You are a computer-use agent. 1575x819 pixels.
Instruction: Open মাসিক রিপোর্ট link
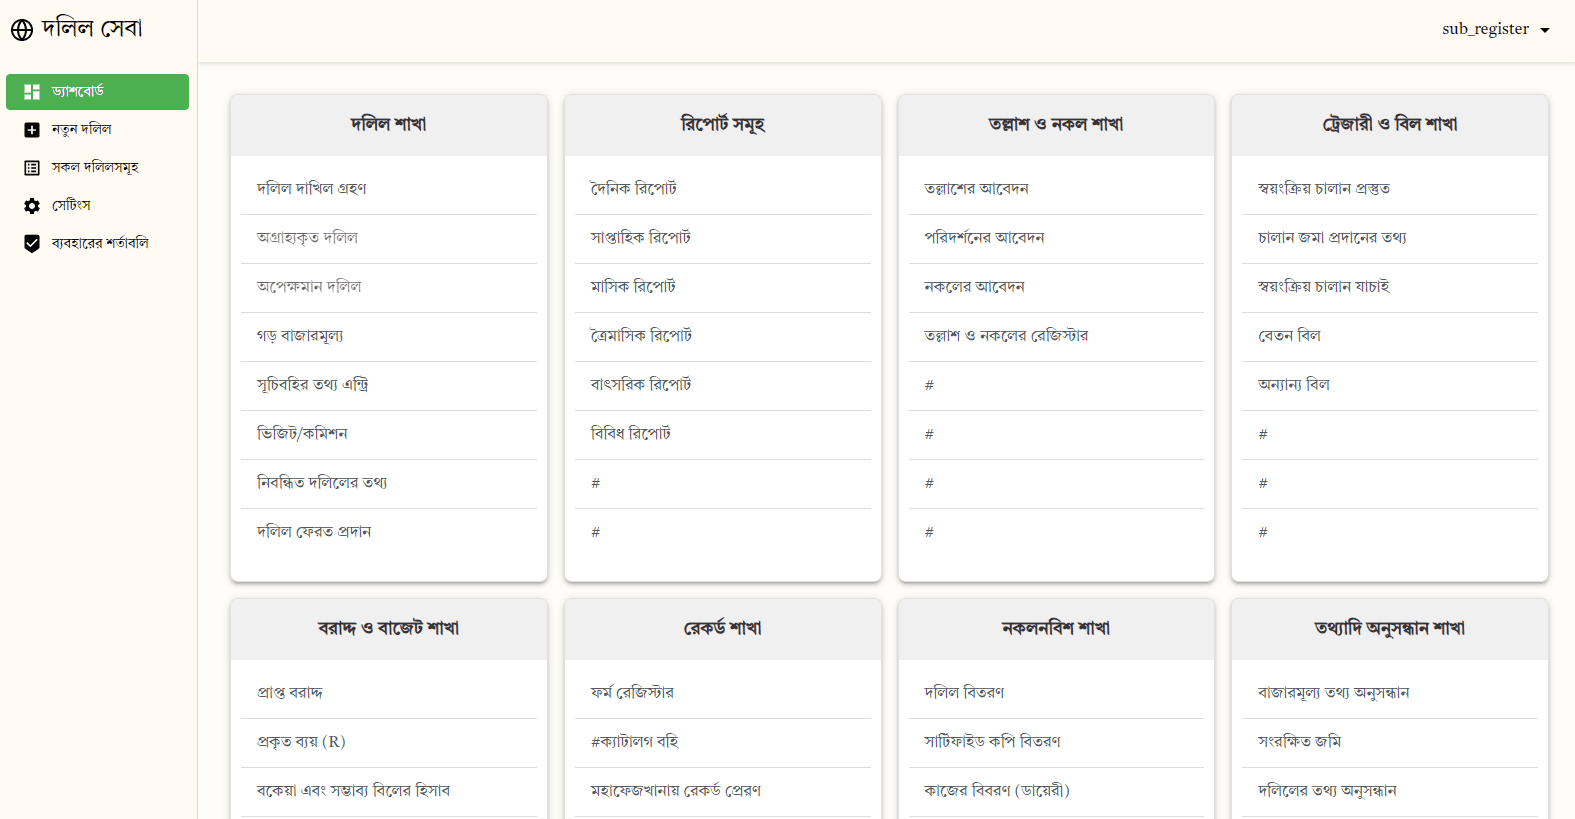[x=633, y=287]
